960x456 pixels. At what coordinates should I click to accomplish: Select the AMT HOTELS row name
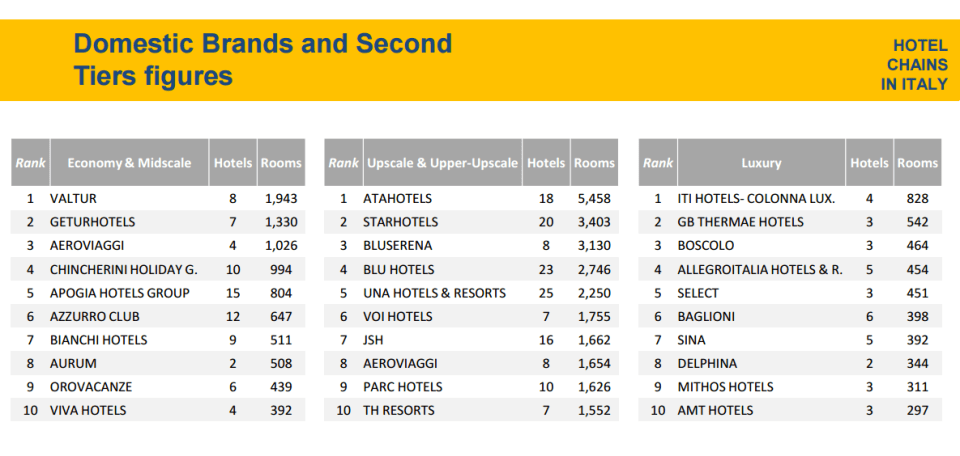point(716,410)
